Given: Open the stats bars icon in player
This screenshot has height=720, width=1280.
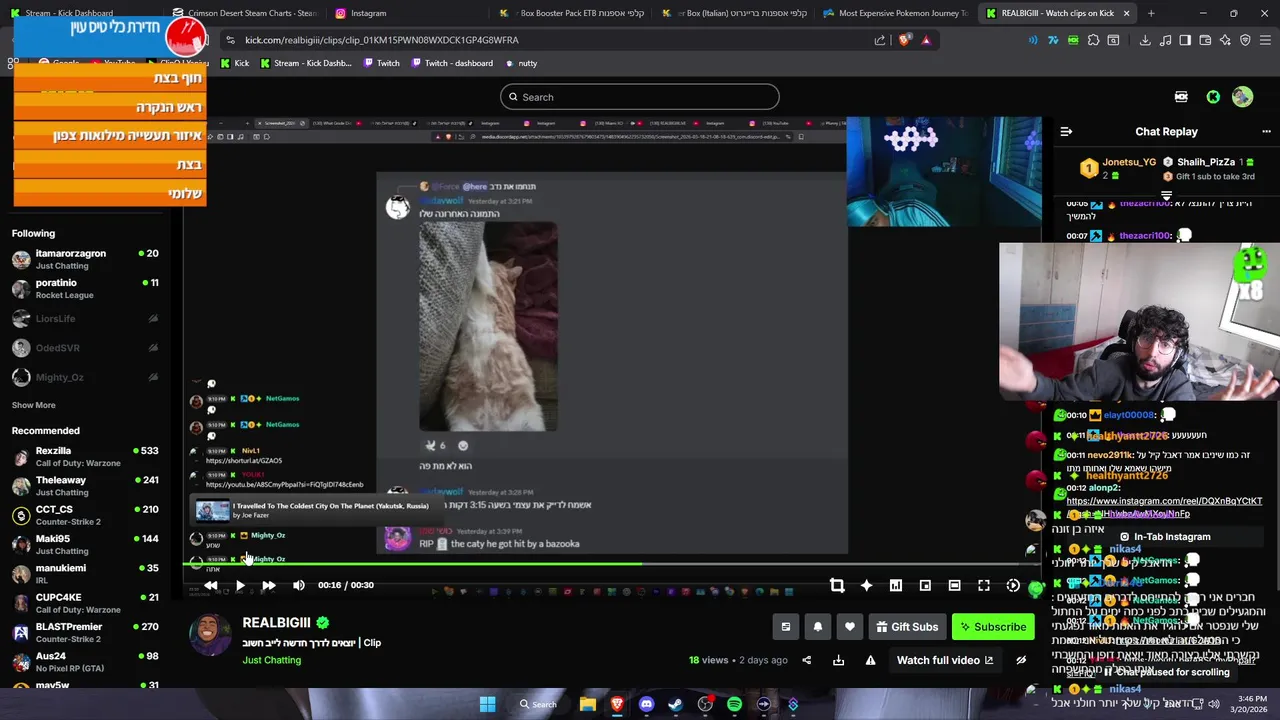Looking at the screenshot, I should point(896,585).
